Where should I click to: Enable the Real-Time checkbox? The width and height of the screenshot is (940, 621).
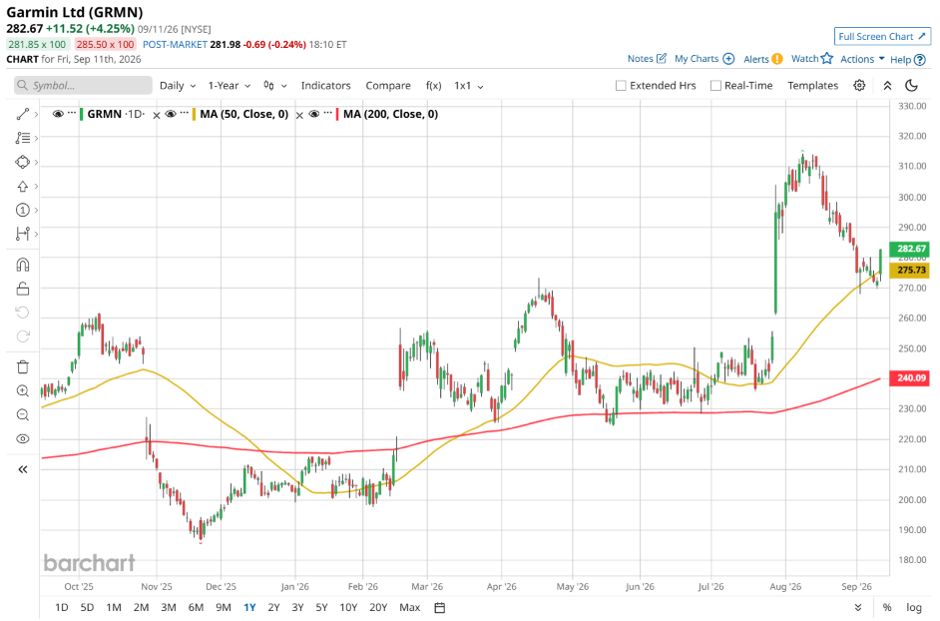(x=715, y=86)
